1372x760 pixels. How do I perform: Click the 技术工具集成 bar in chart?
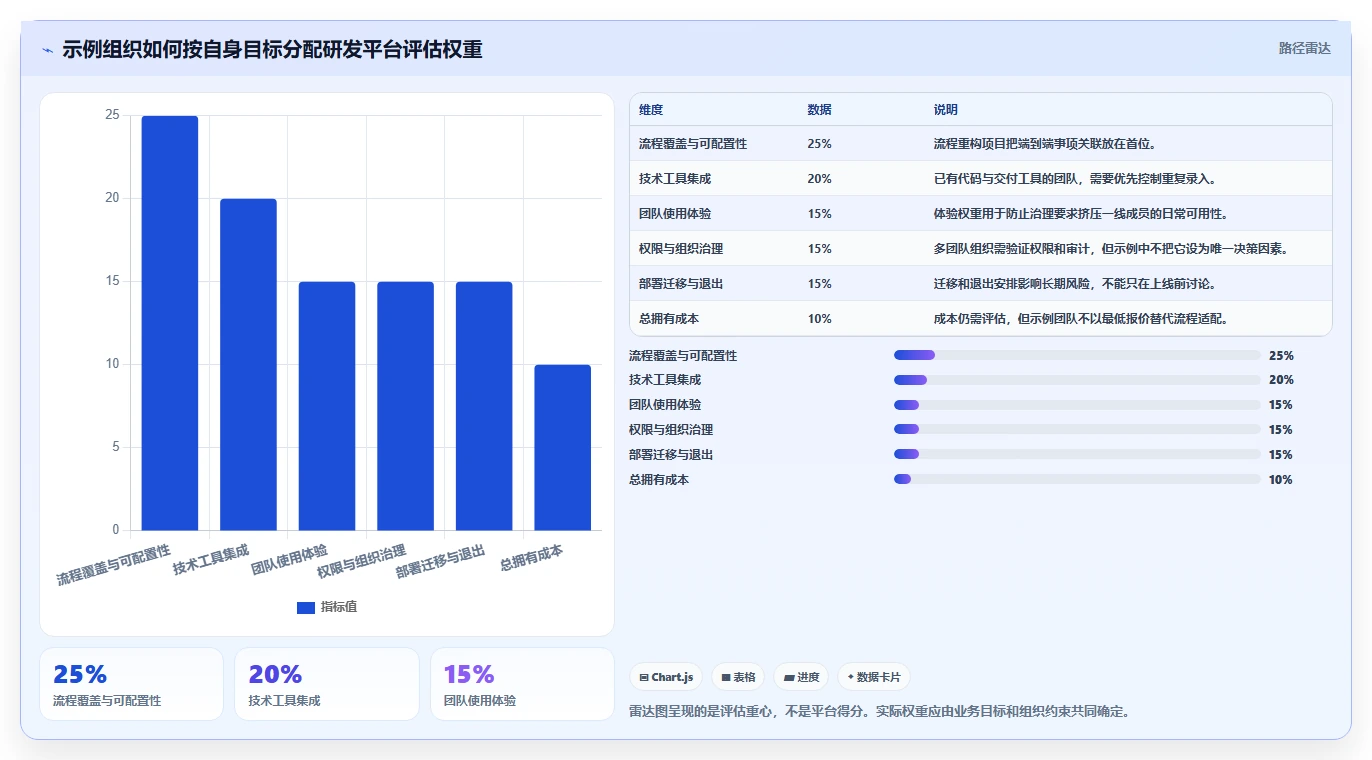tap(248, 364)
